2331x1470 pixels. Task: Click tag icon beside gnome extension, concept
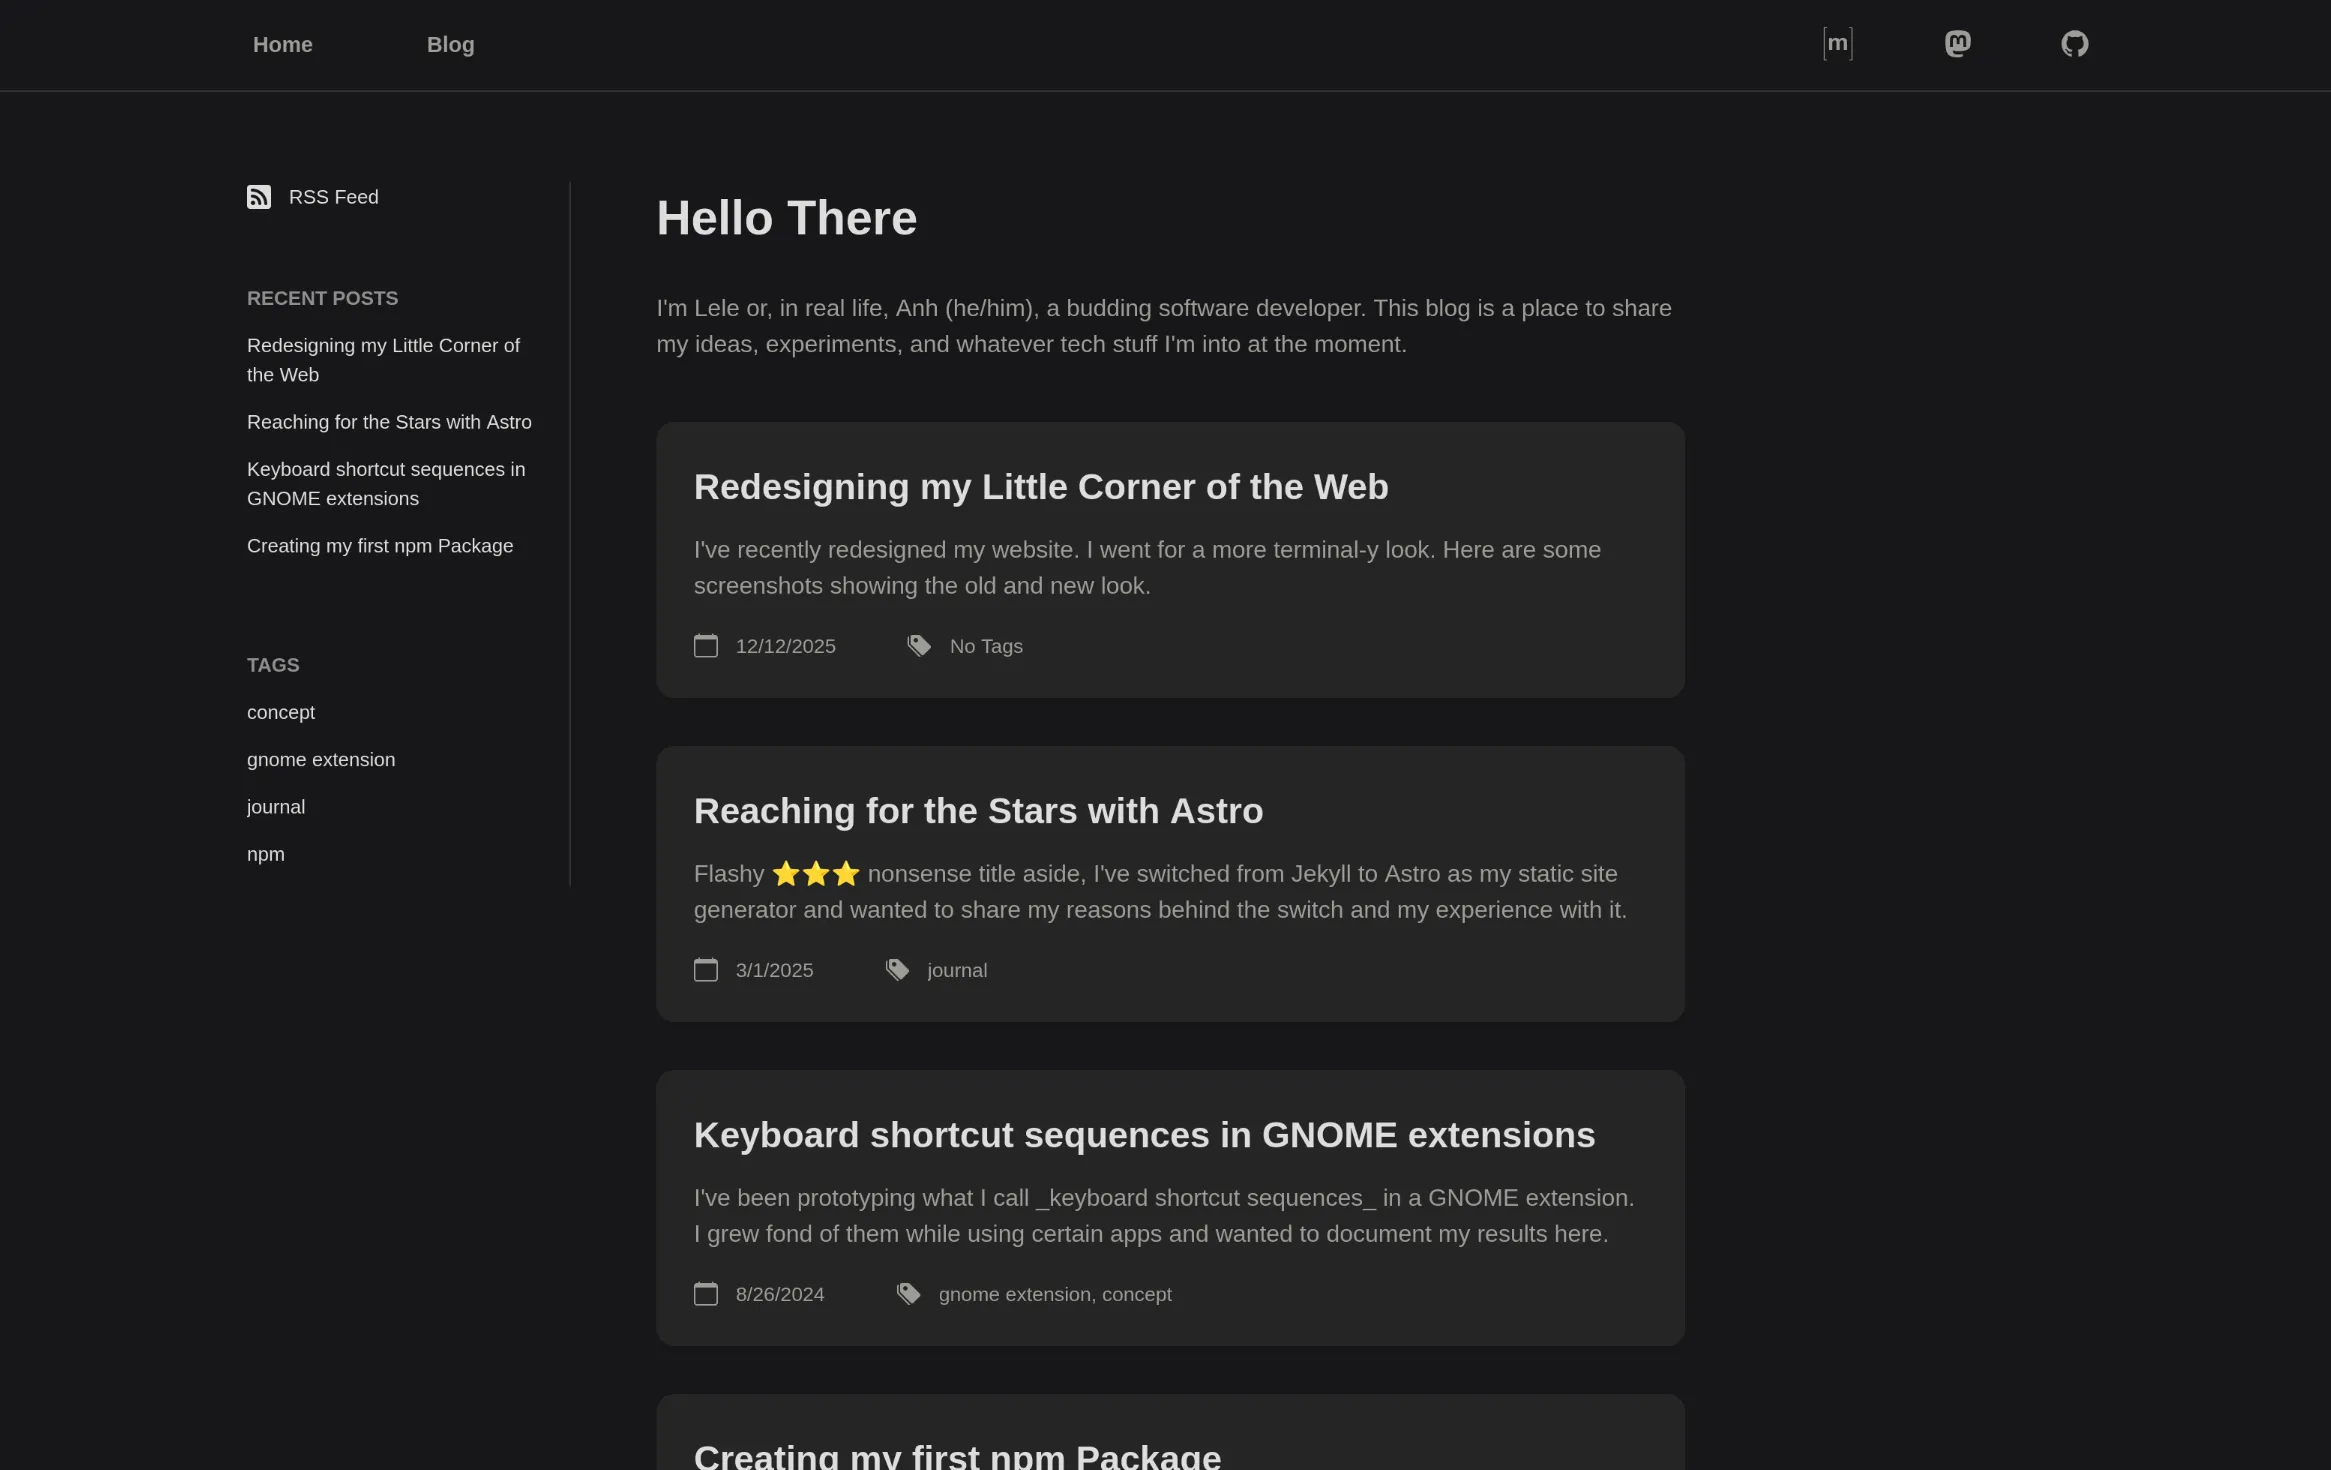908,1294
